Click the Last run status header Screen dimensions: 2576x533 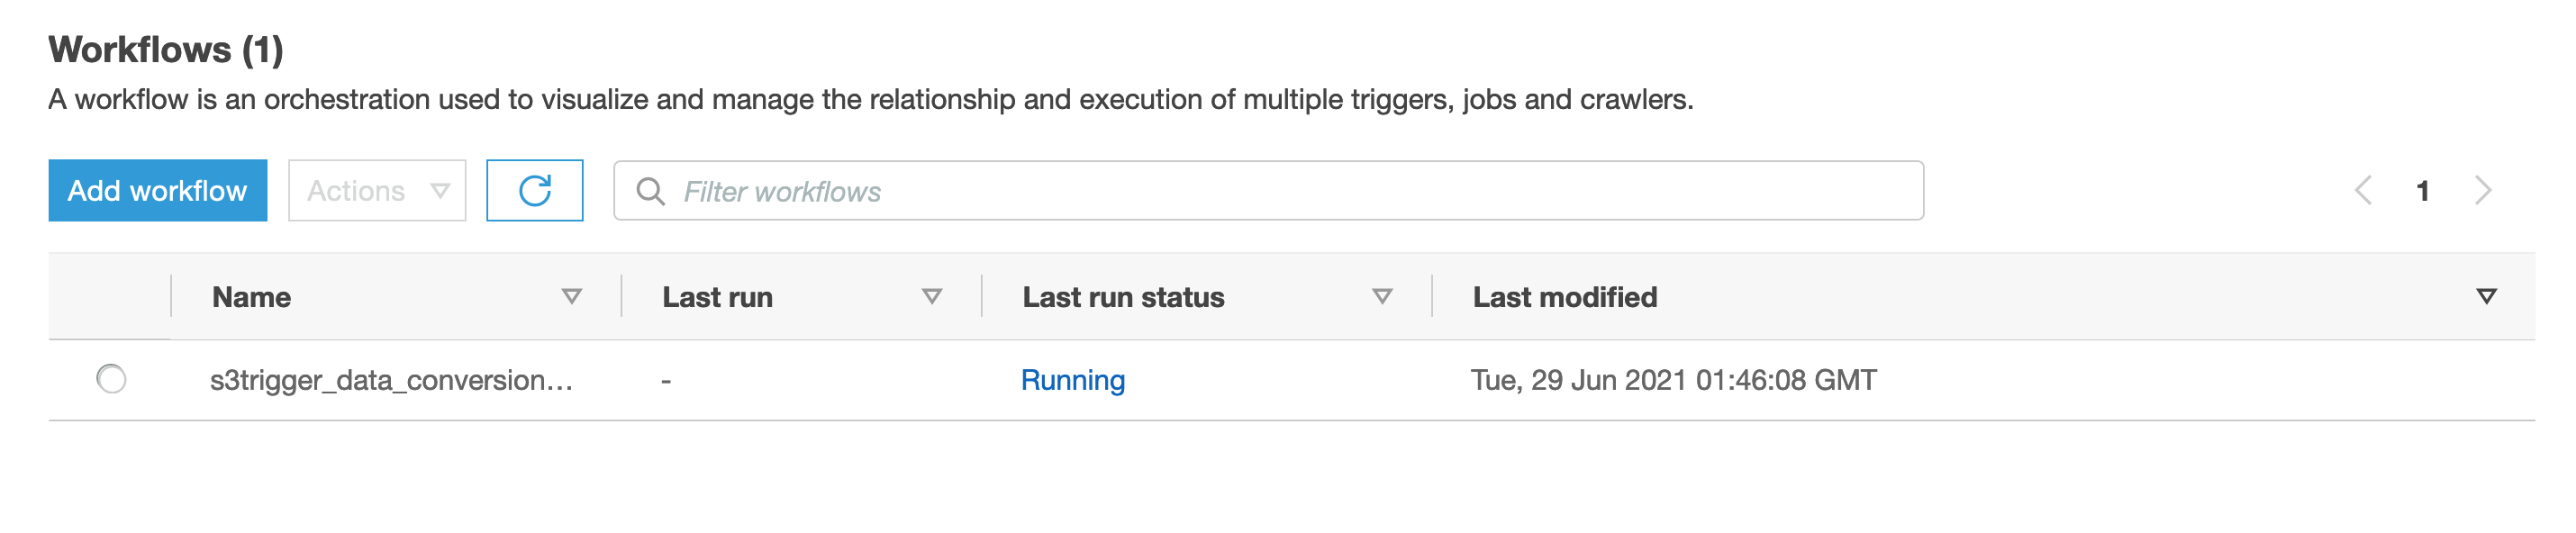[x=1123, y=297]
